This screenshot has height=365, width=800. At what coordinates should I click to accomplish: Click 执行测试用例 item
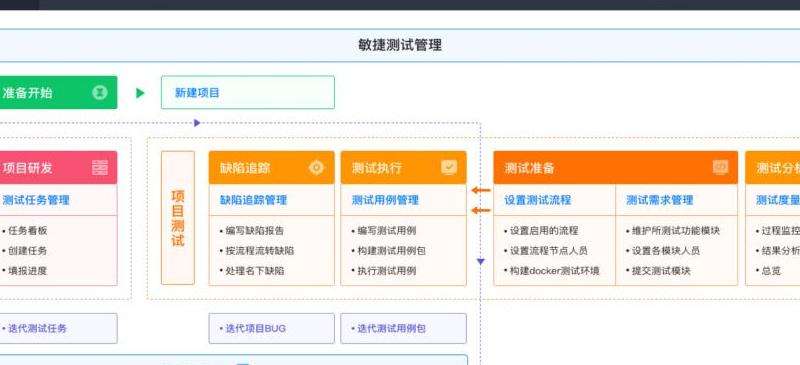(387, 271)
